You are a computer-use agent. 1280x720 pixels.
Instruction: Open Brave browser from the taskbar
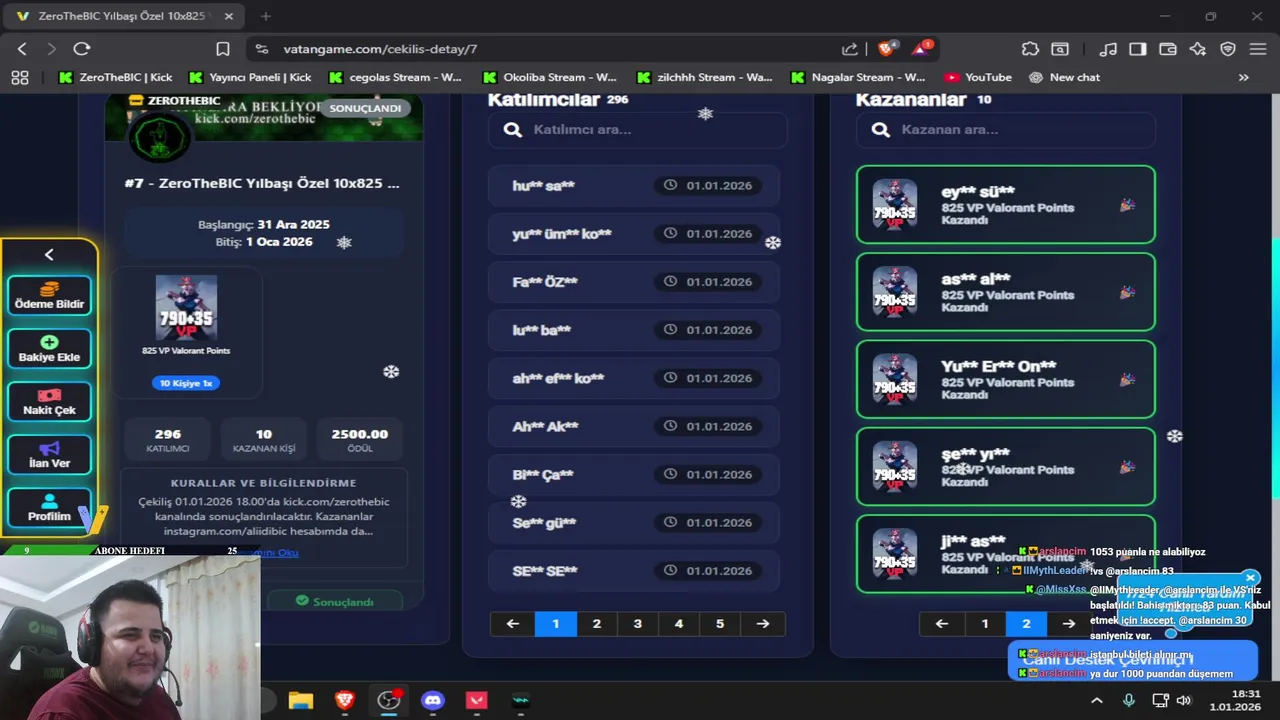coord(344,701)
